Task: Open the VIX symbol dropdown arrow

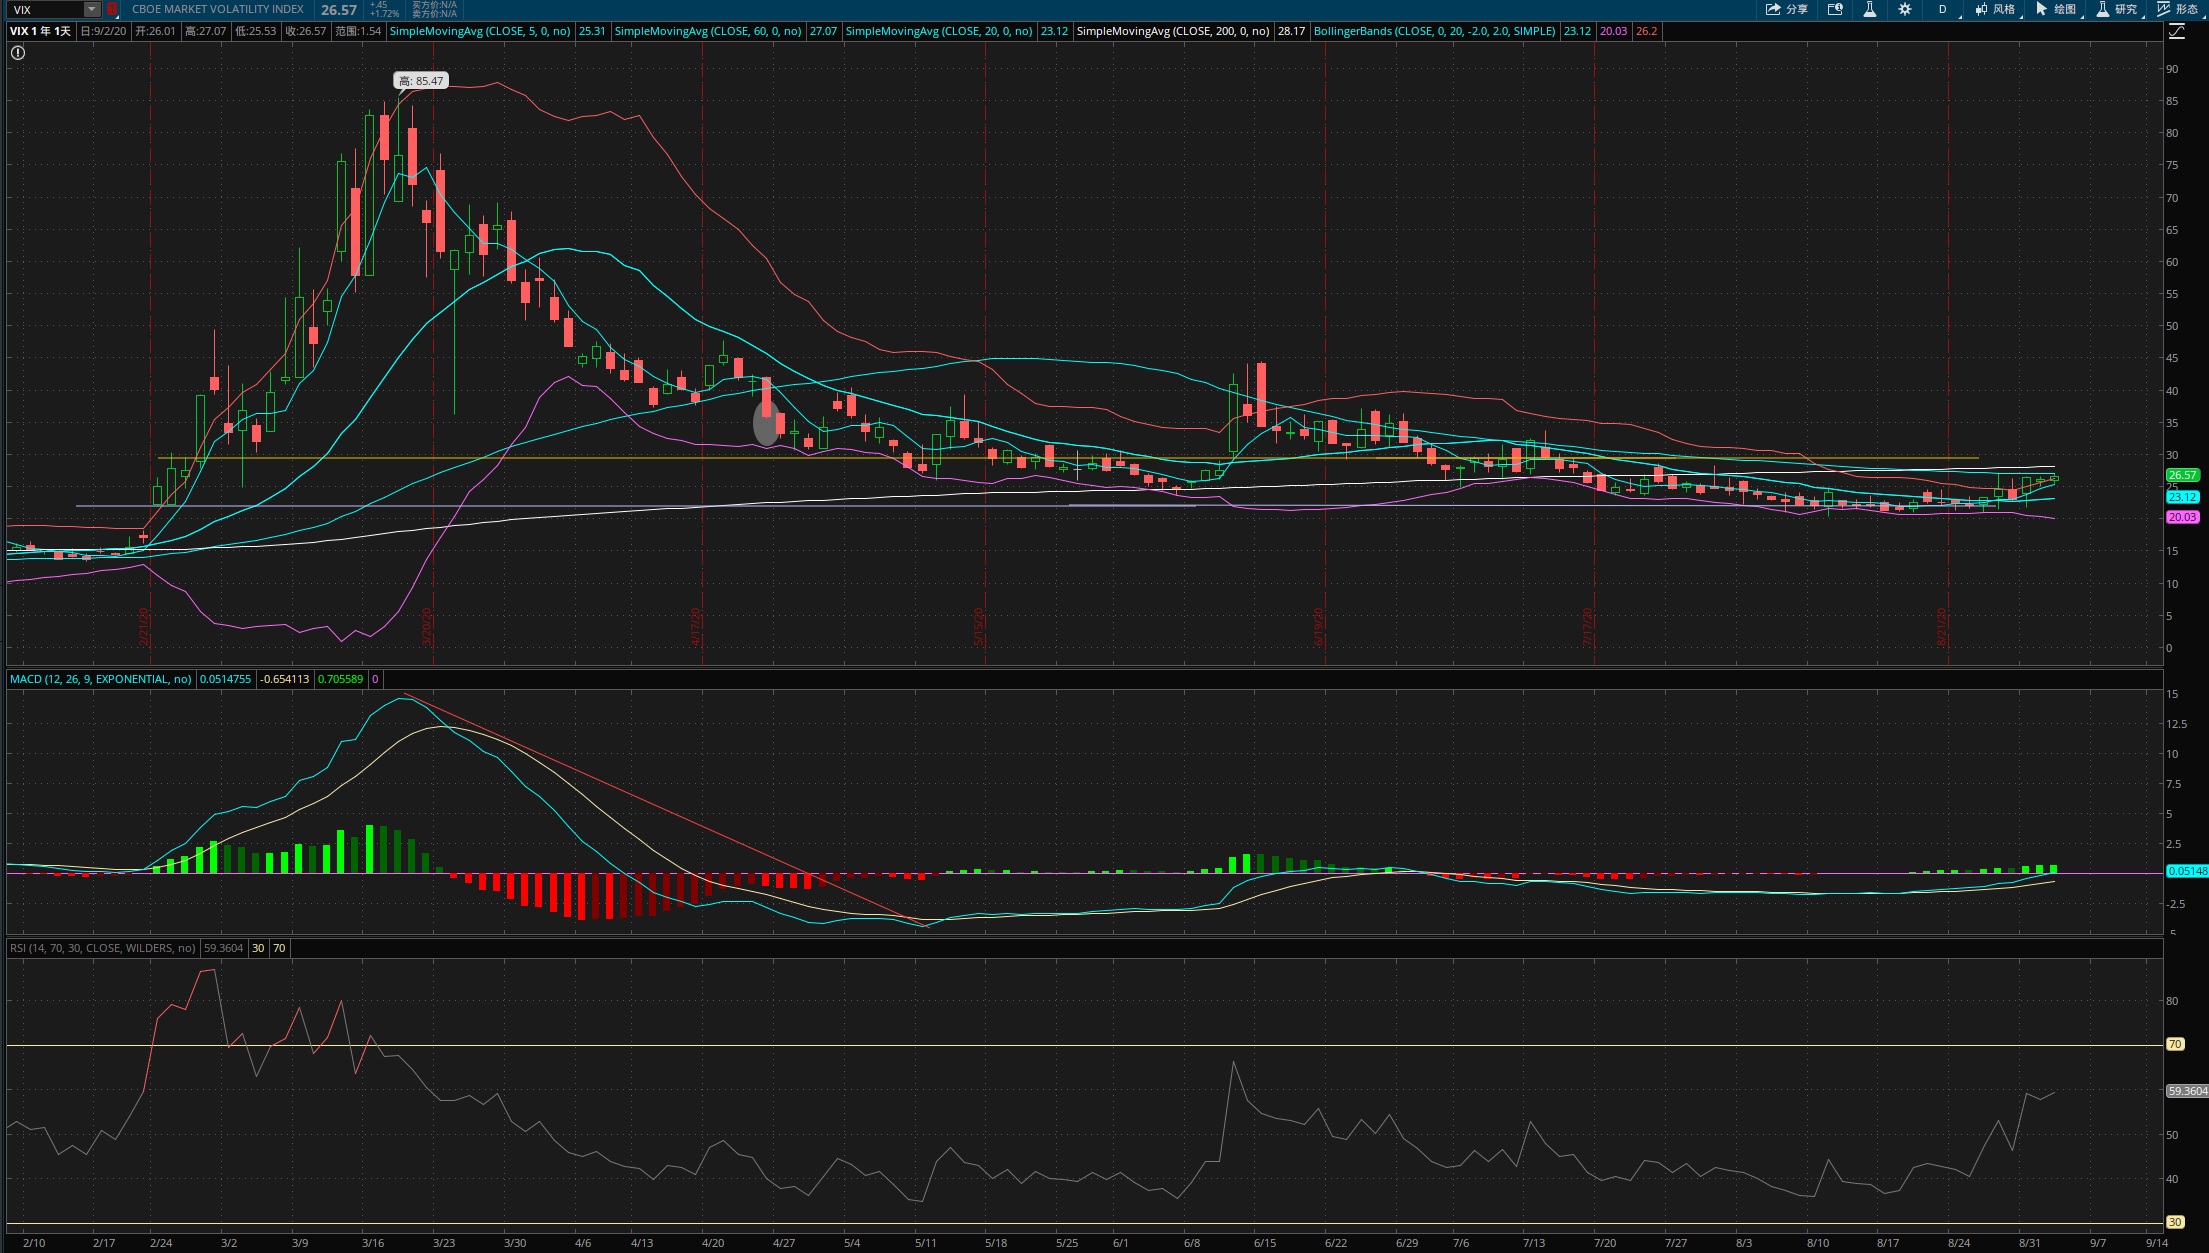Action: (92, 9)
